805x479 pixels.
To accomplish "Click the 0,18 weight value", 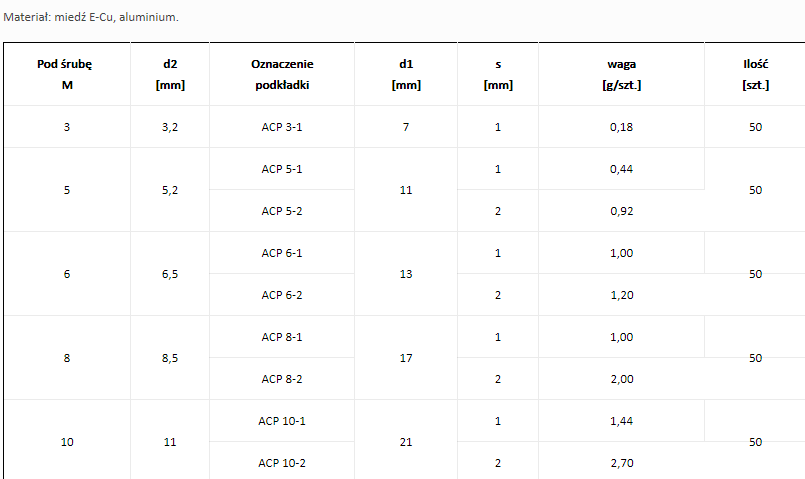I will pyautogui.click(x=621, y=127).
